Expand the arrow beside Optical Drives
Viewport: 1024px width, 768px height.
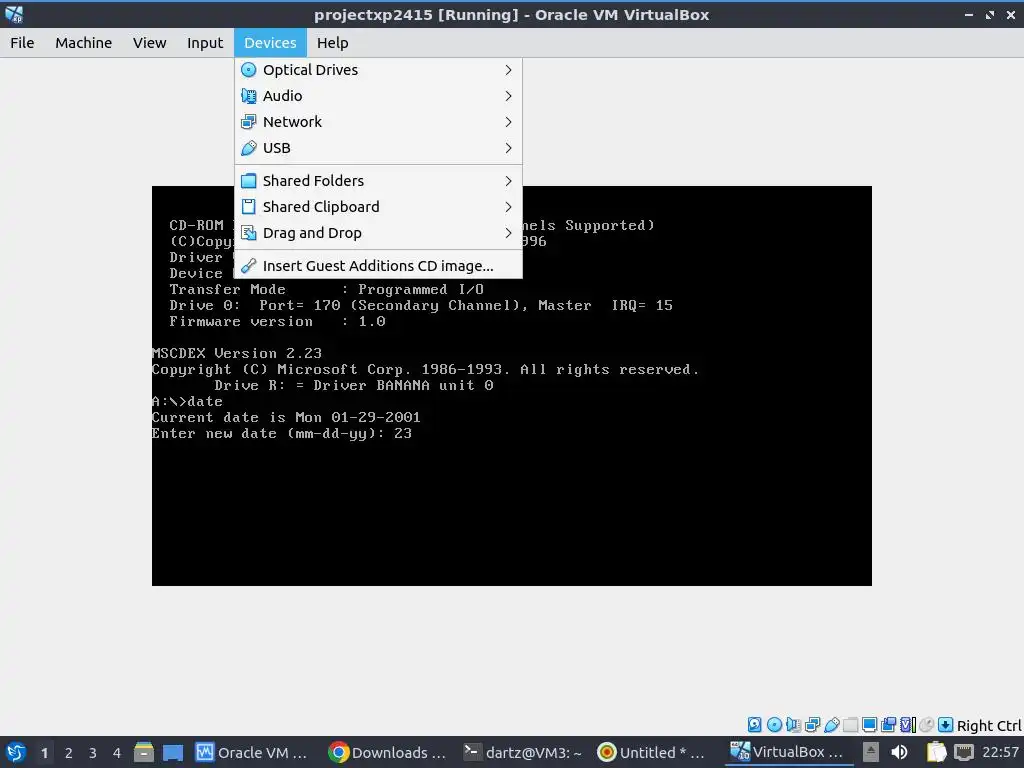[508, 70]
